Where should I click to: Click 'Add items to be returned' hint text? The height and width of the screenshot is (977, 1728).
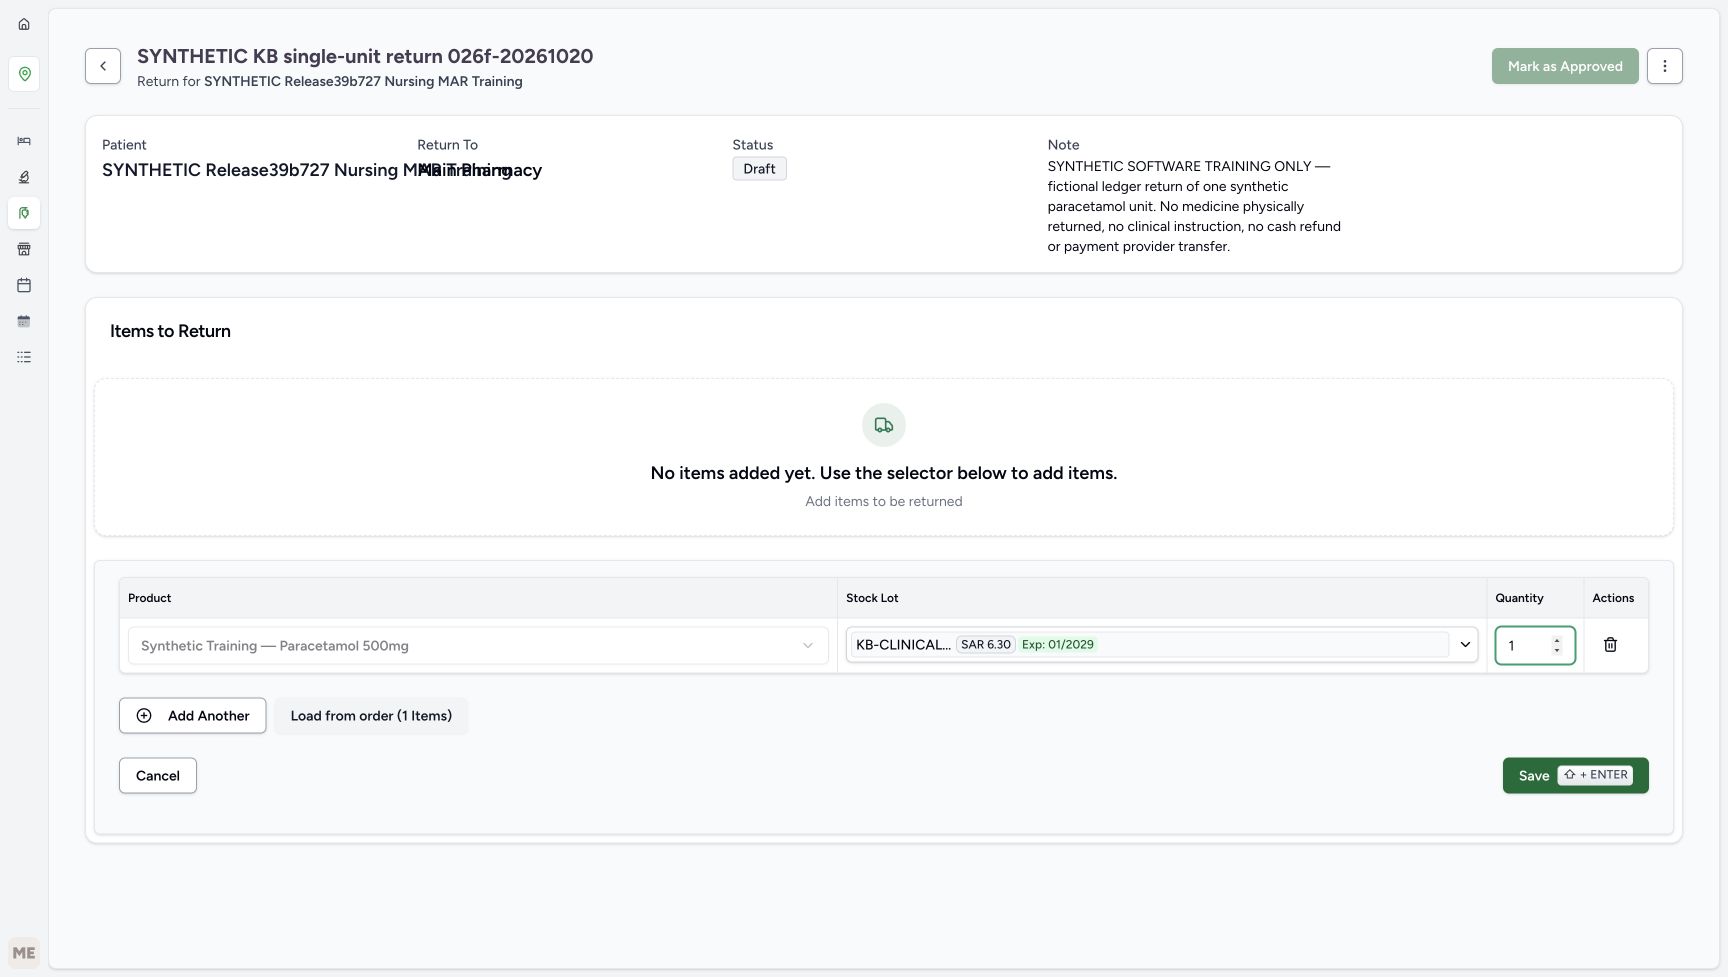[x=884, y=502]
